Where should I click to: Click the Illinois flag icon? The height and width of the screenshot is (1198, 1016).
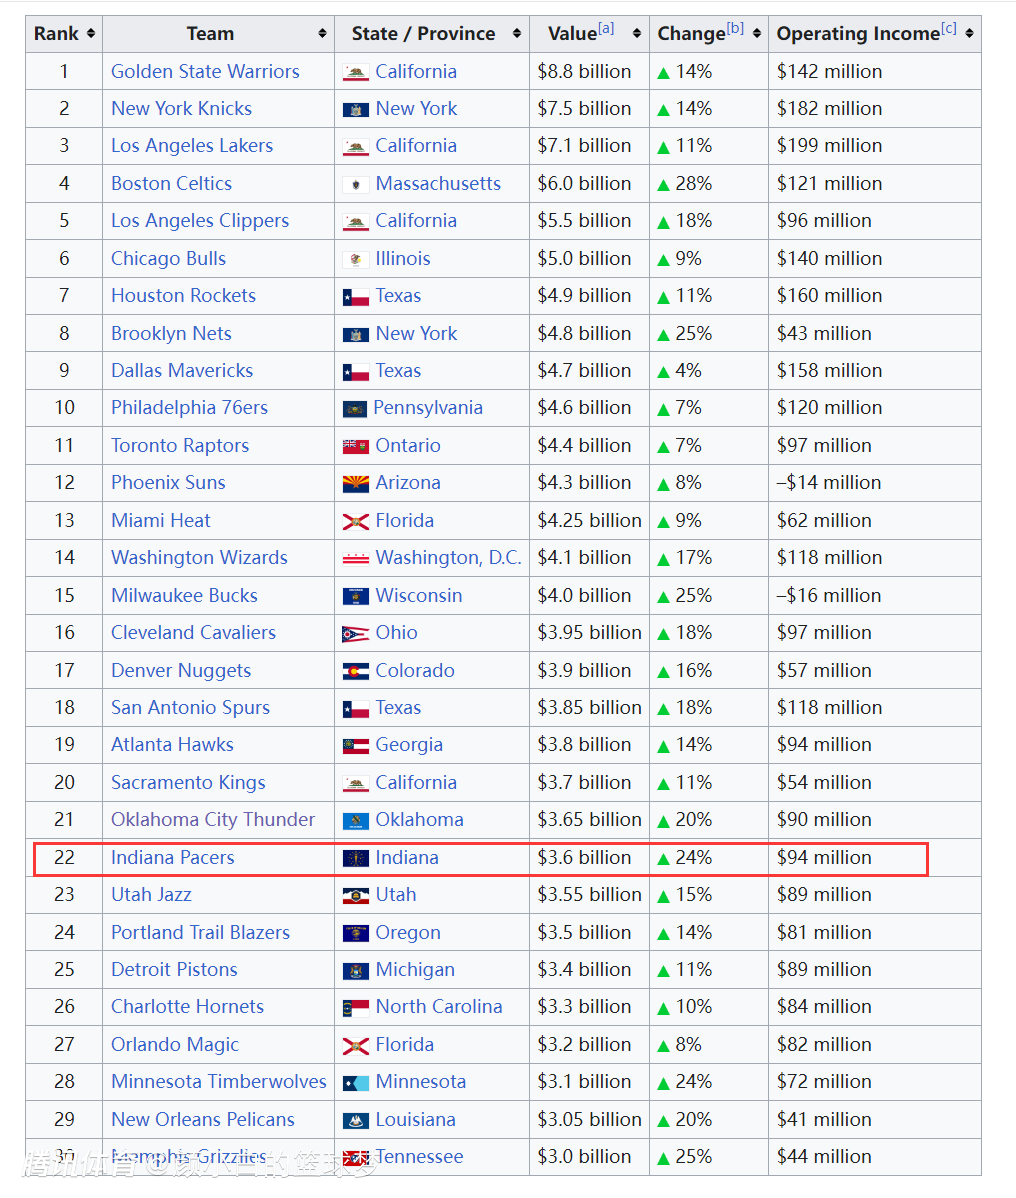(356, 260)
